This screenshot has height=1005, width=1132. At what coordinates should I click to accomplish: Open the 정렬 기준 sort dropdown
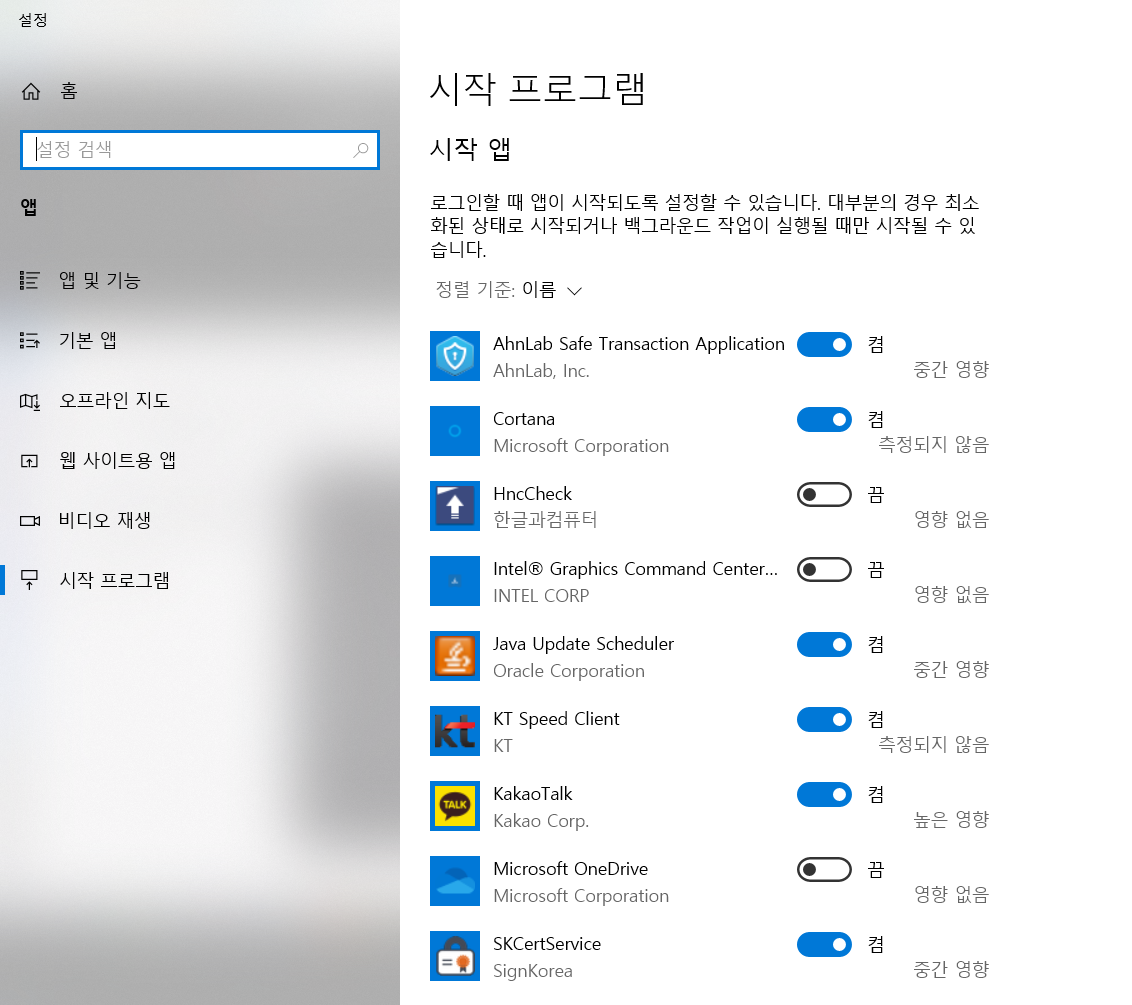click(509, 290)
